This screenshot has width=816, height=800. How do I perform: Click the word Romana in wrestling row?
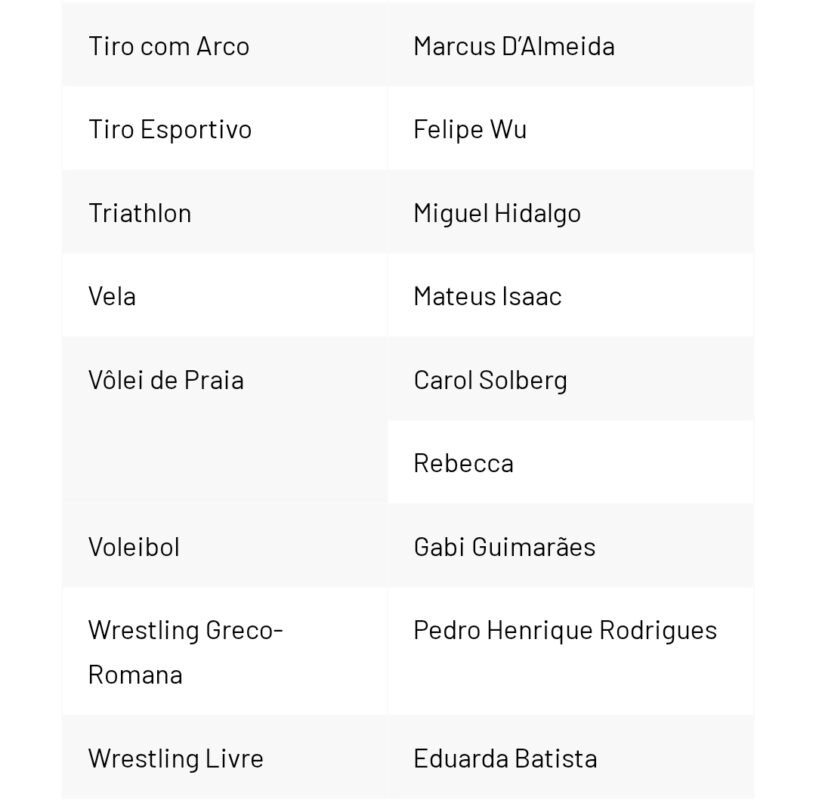(x=135, y=674)
